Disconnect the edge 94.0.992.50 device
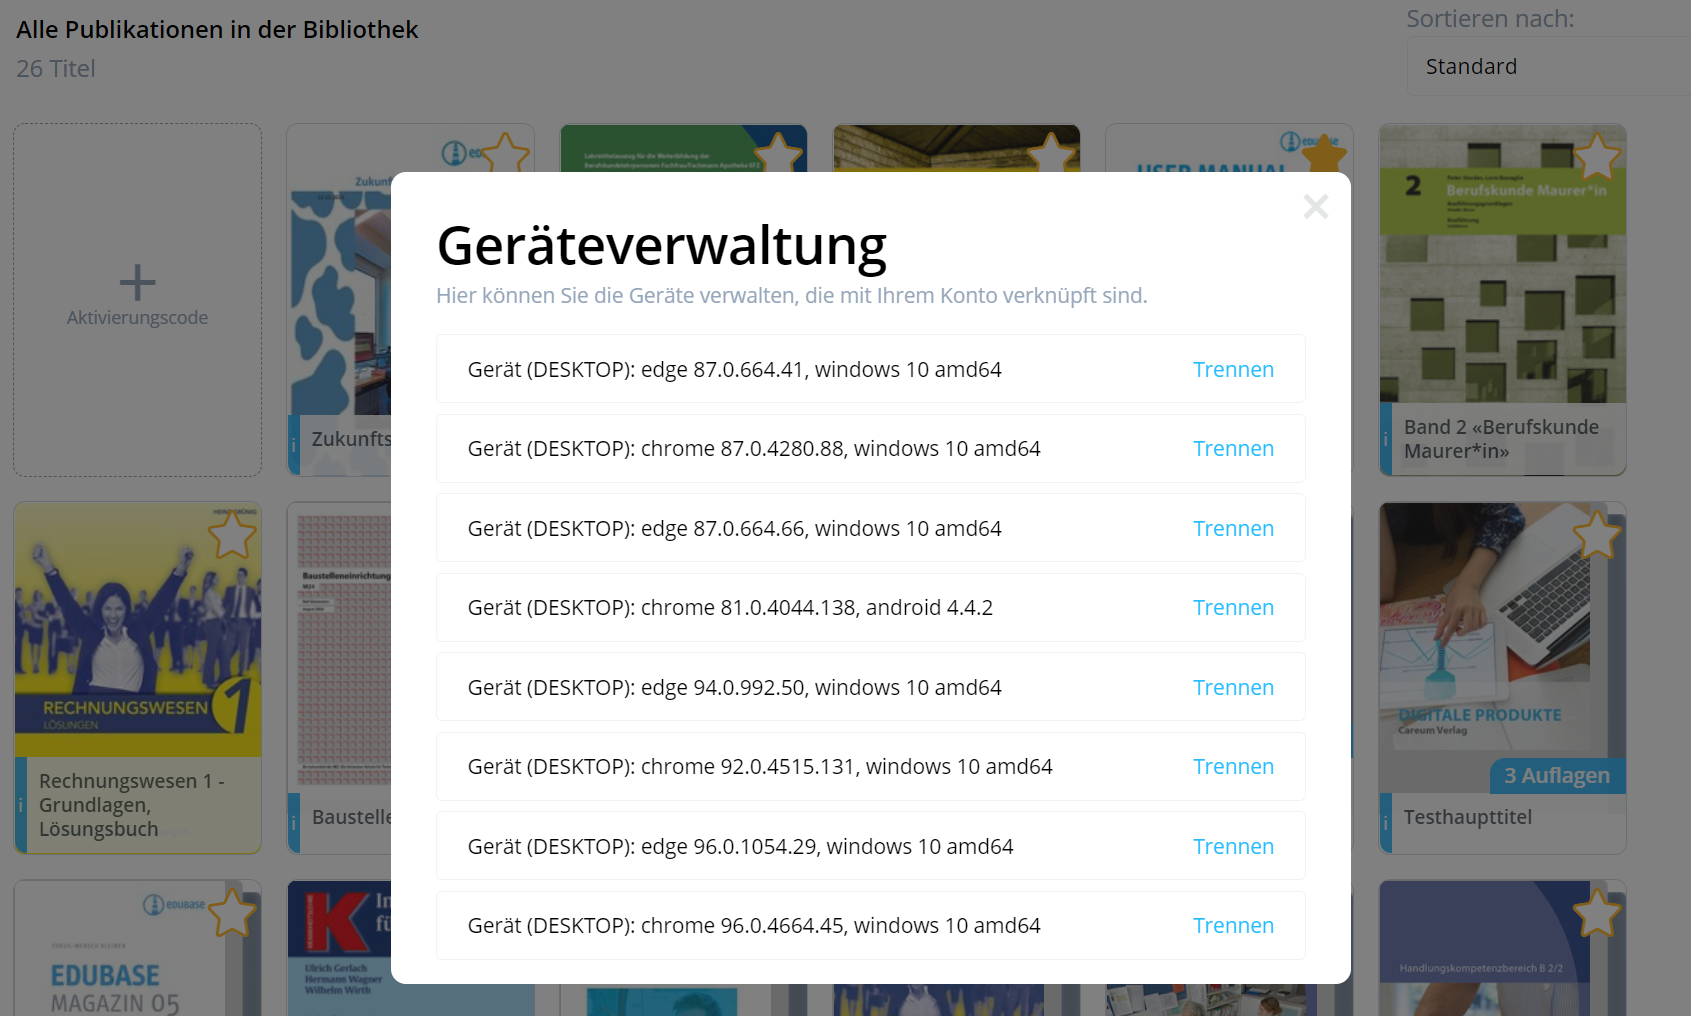 click(1233, 687)
